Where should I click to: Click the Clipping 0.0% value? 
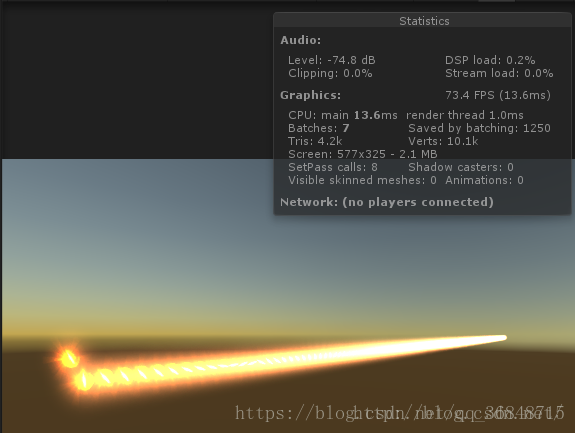click(330, 73)
